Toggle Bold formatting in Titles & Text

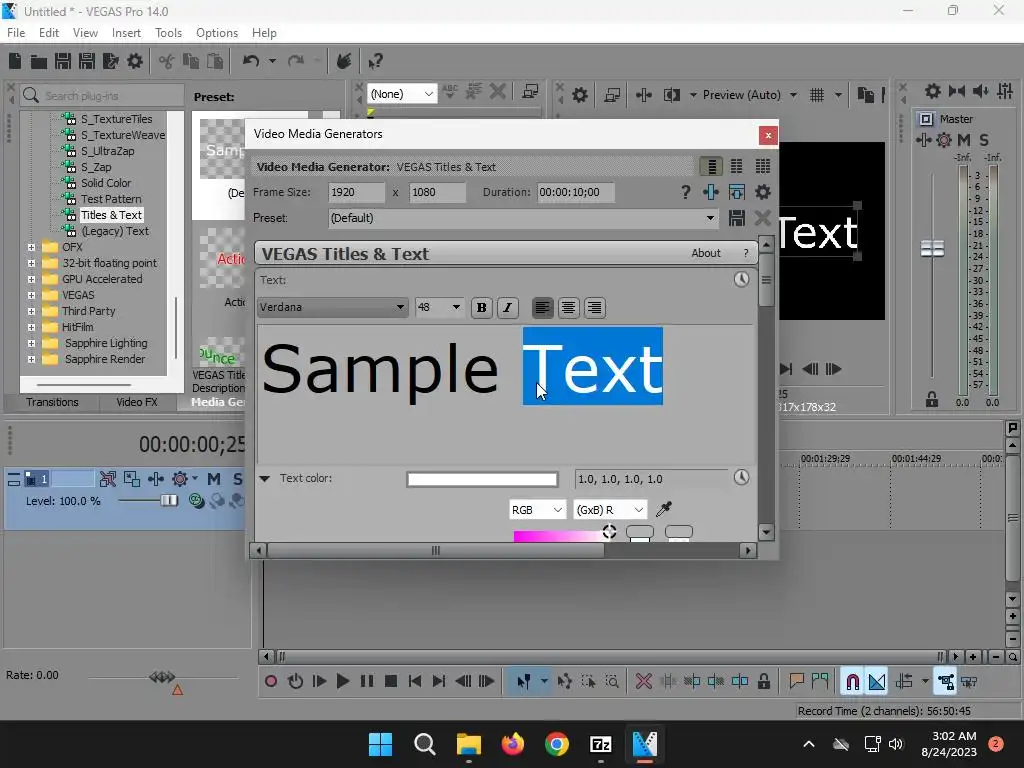point(481,308)
